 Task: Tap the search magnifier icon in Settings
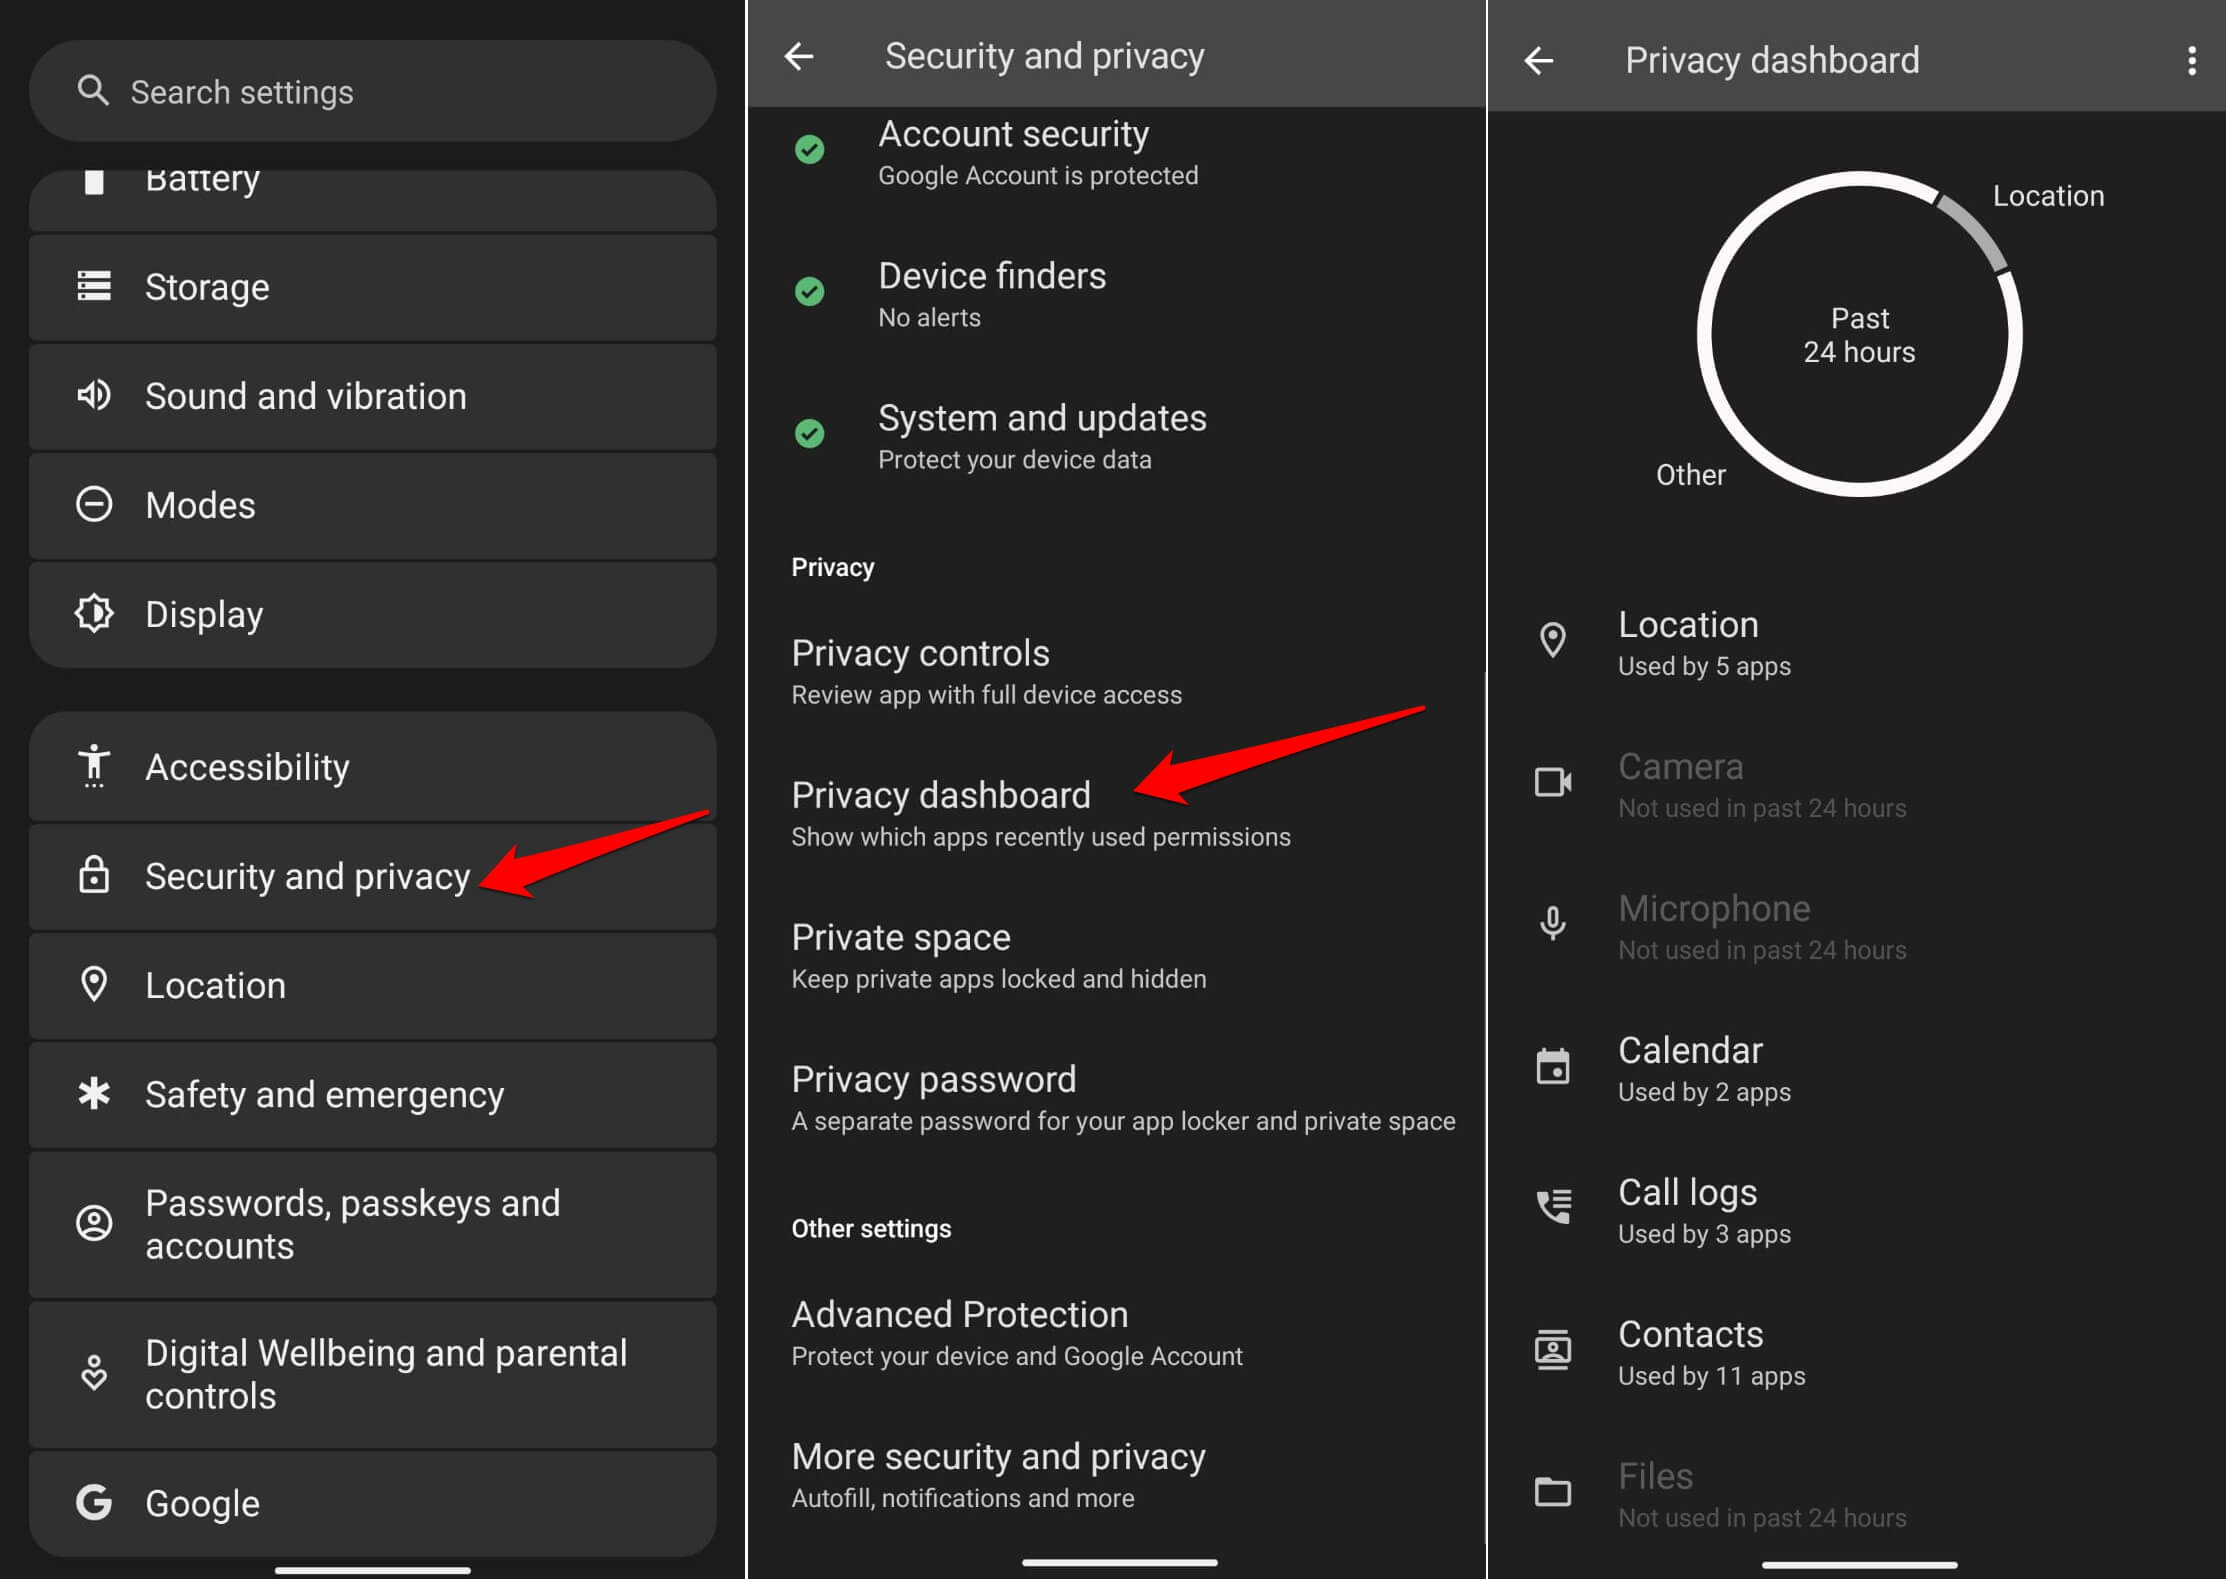point(93,91)
